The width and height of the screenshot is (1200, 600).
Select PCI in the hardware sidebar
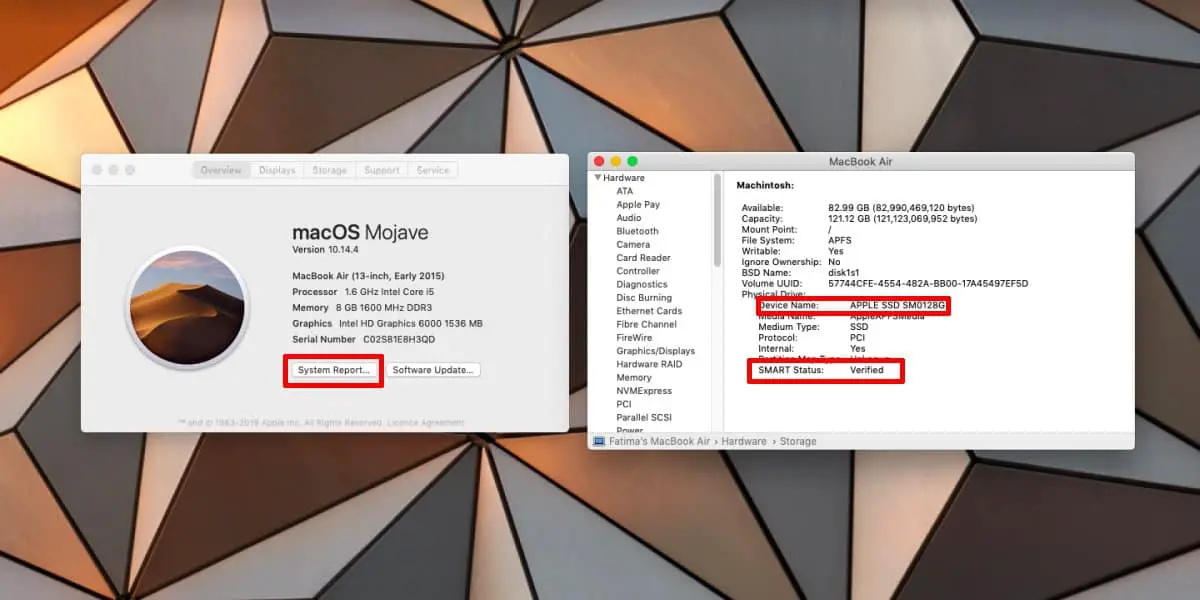(624, 404)
